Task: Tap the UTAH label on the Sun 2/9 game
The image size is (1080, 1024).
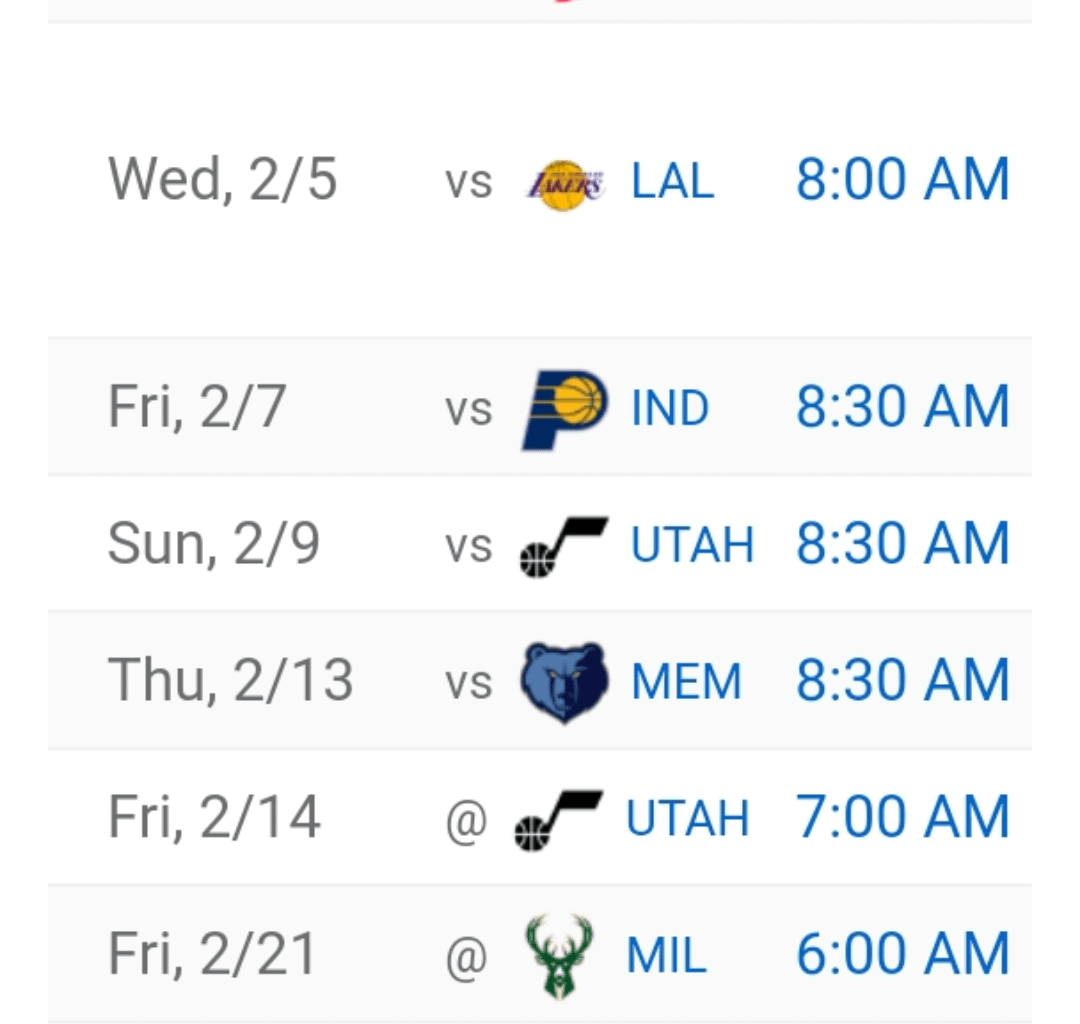Action: click(x=692, y=543)
